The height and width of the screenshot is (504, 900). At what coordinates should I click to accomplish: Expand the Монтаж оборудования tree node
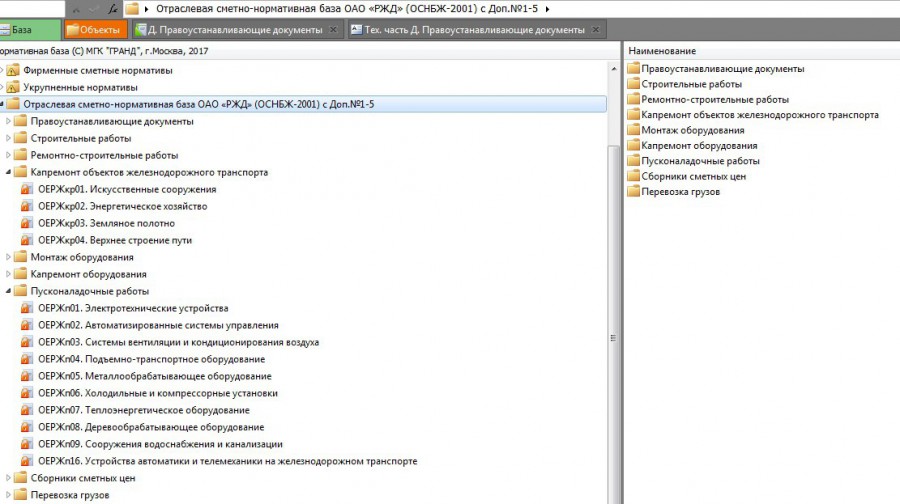8,257
